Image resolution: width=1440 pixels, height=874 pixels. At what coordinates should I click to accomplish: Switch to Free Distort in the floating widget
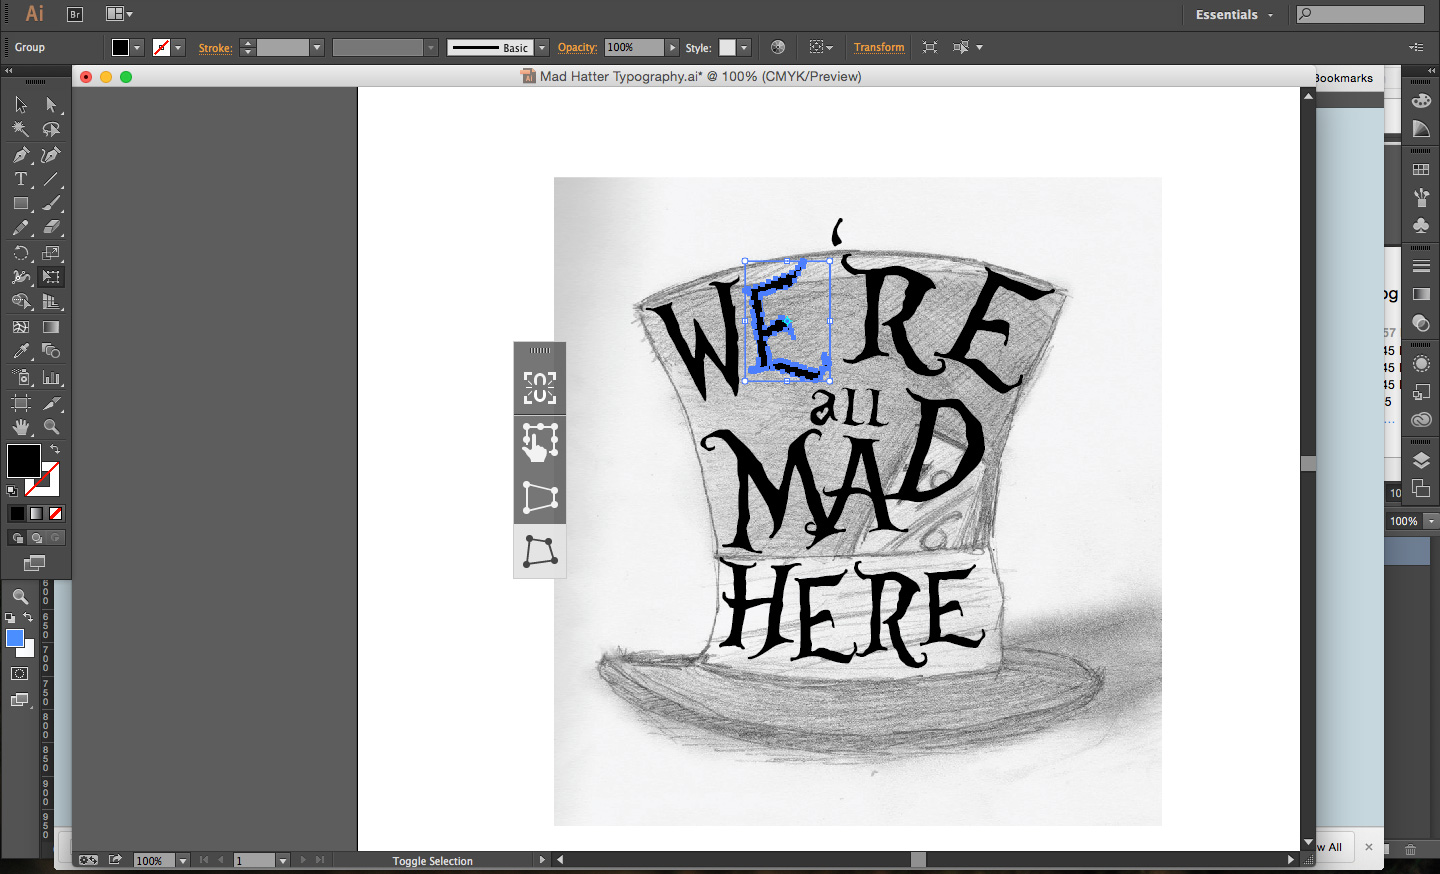(540, 551)
